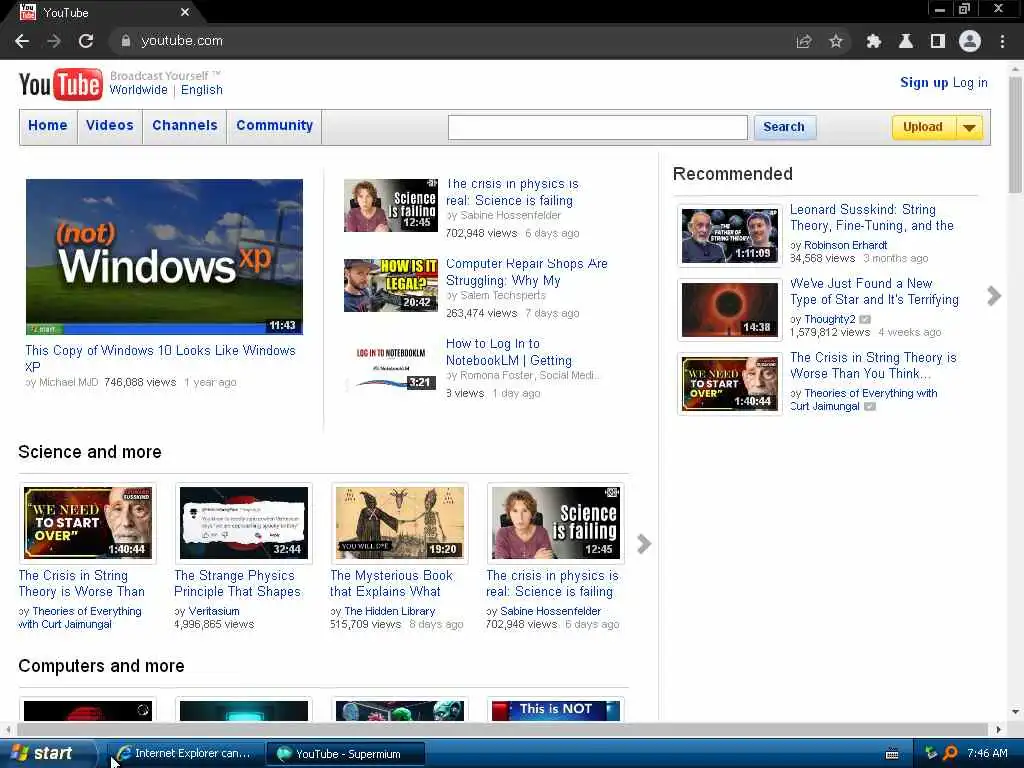Open Computer Repair Shops Are Struggling link
Viewport: 1024px width, 768px height.
click(526, 272)
